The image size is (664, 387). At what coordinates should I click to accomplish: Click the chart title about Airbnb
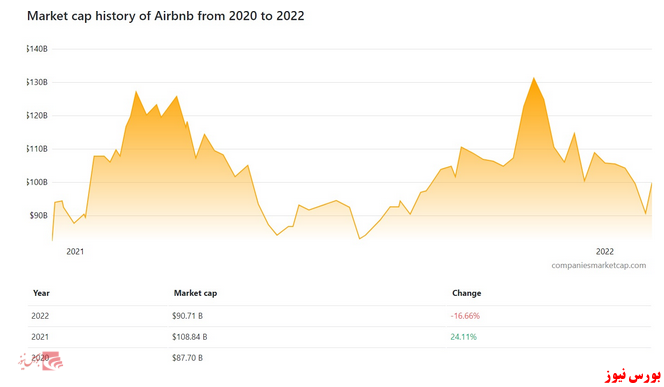coord(166,16)
